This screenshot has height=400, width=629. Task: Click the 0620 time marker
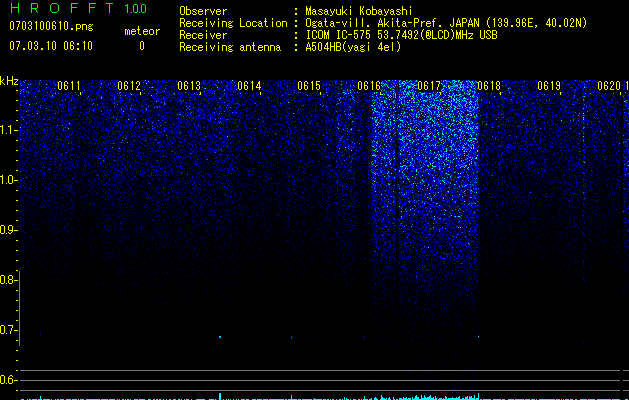click(x=609, y=86)
